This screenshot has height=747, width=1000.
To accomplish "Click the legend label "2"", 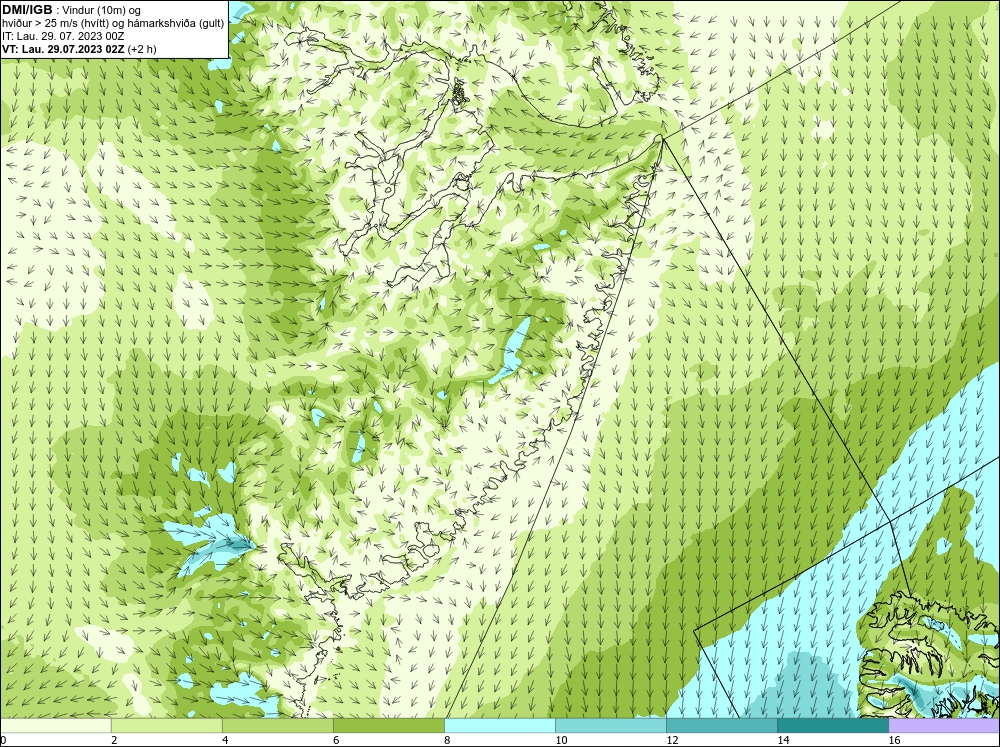I will pos(114,740).
